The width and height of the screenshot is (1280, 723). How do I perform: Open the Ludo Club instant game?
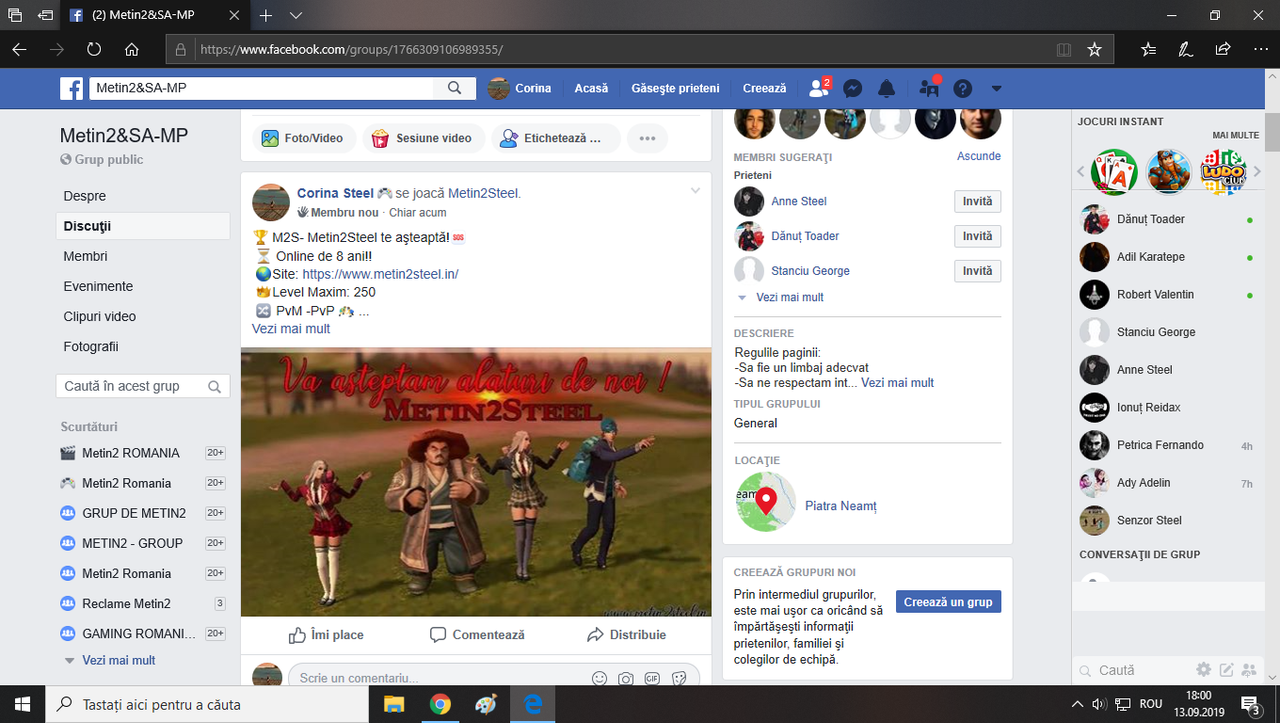[1223, 172]
